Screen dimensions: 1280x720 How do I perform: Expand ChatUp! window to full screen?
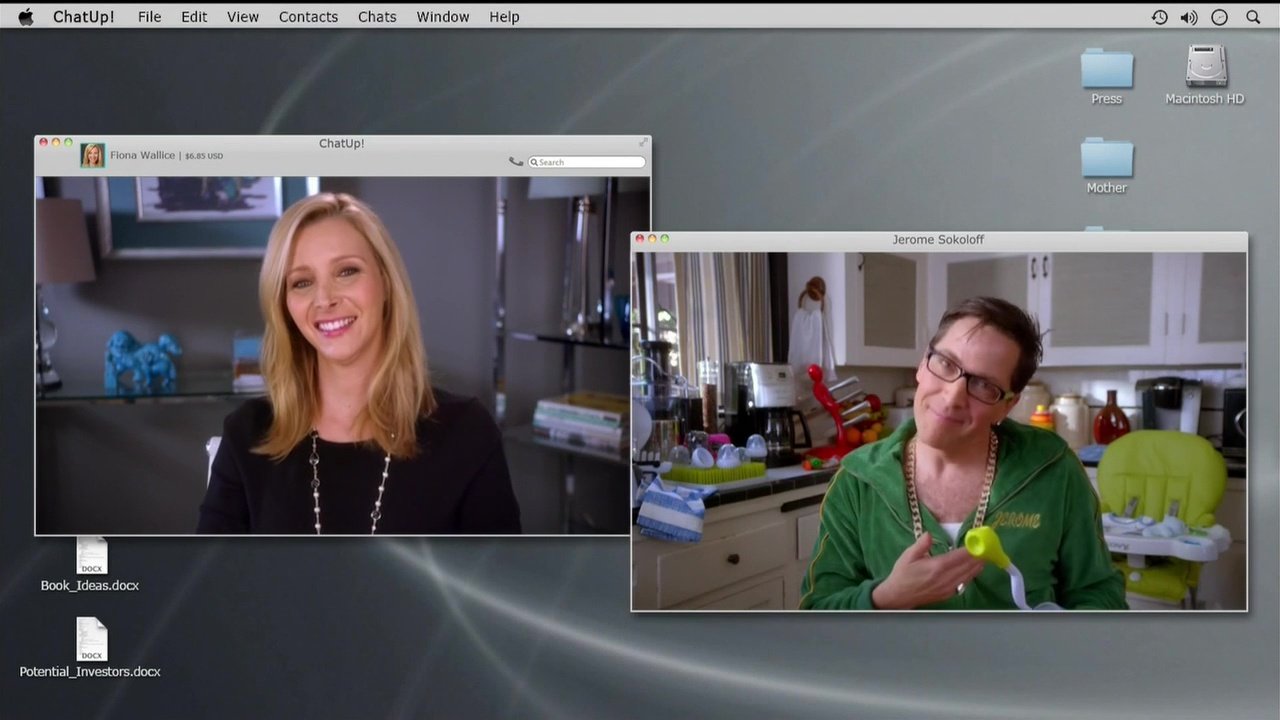pyautogui.click(x=643, y=142)
